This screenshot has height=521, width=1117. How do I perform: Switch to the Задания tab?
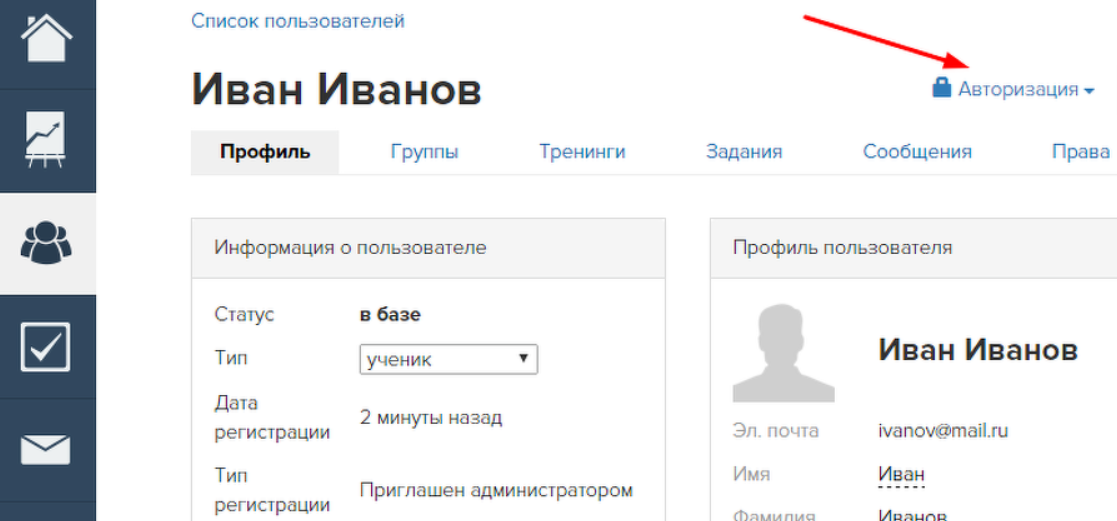pos(744,152)
